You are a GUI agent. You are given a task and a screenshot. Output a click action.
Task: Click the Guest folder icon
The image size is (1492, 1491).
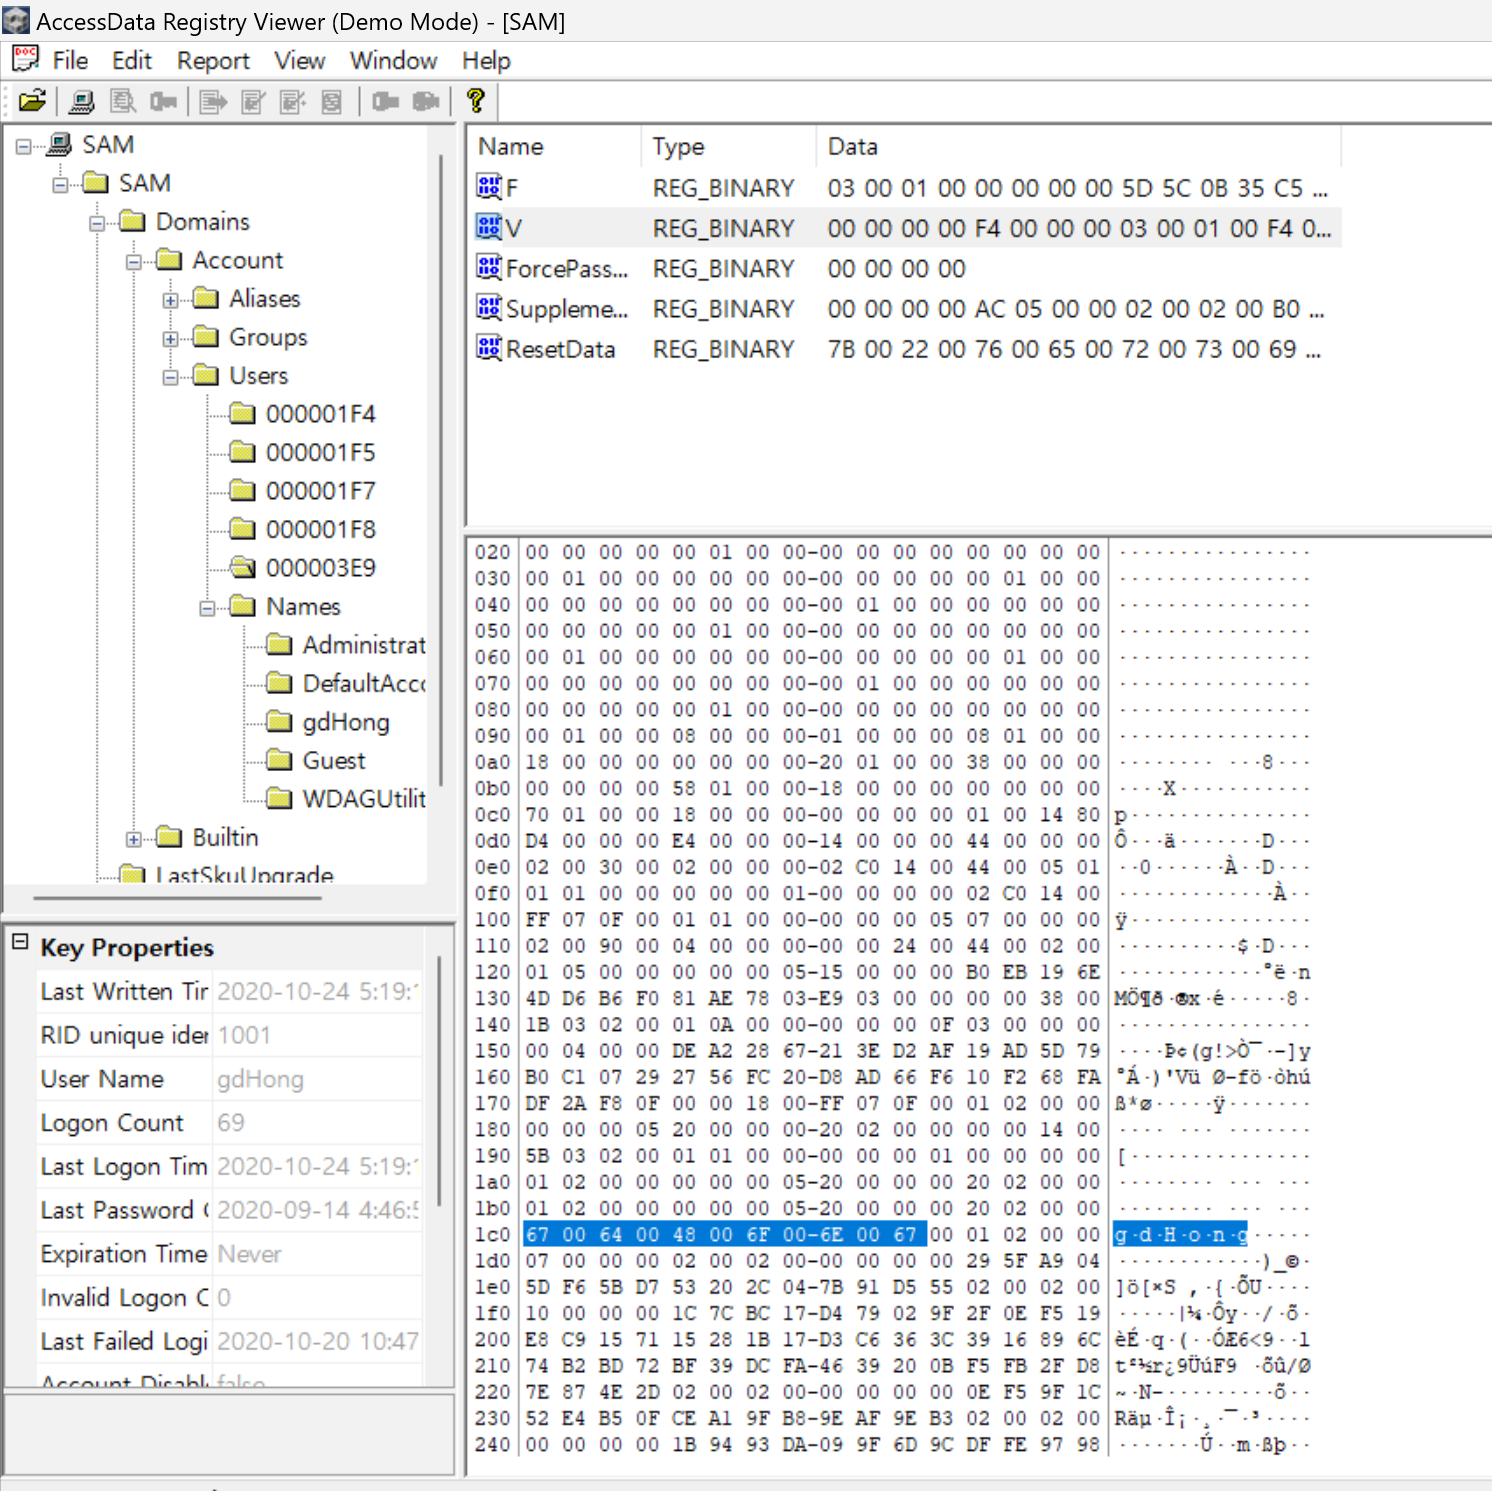pos(280,760)
